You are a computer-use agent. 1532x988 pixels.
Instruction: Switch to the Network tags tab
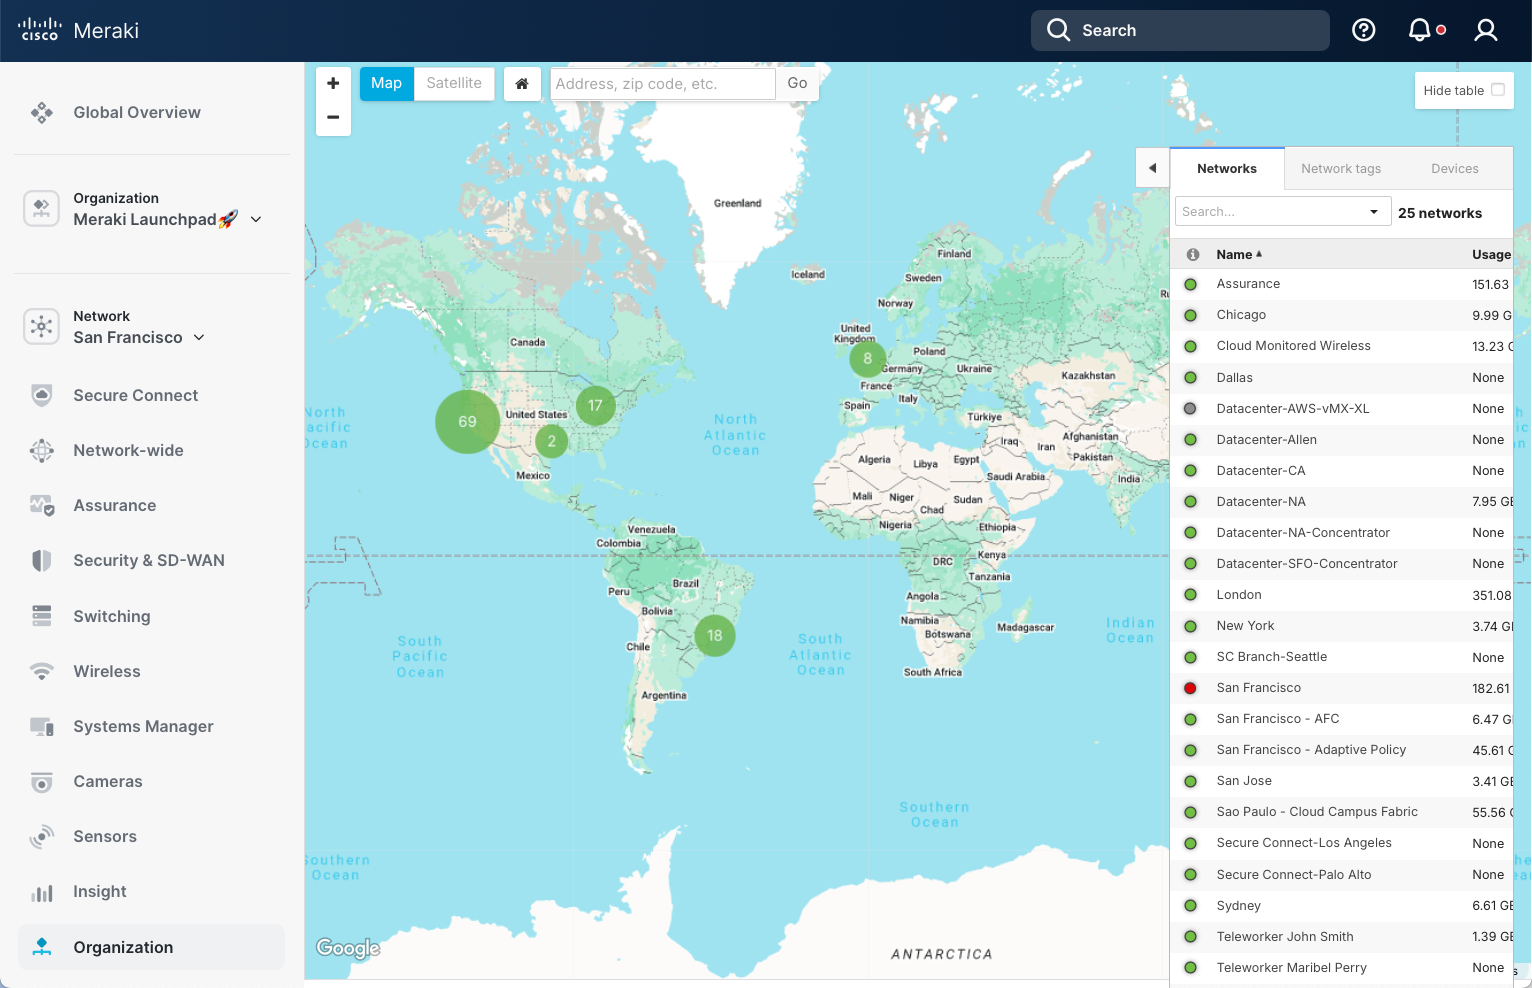[x=1340, y=168]
